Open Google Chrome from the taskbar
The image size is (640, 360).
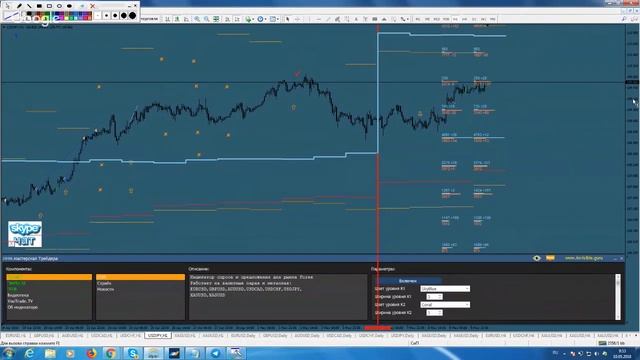pyautogui.click(x=111, y=353)
